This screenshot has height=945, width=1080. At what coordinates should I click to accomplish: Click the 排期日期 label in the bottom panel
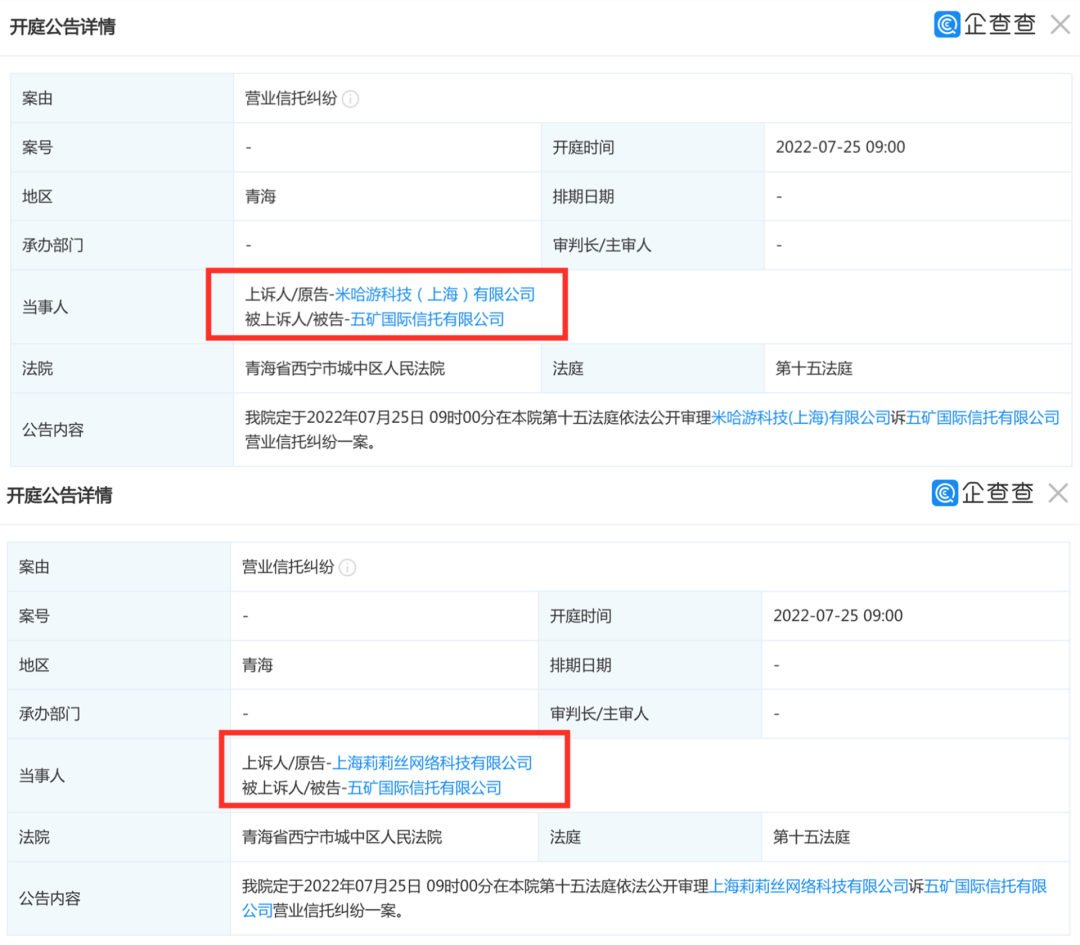(581, 665)
